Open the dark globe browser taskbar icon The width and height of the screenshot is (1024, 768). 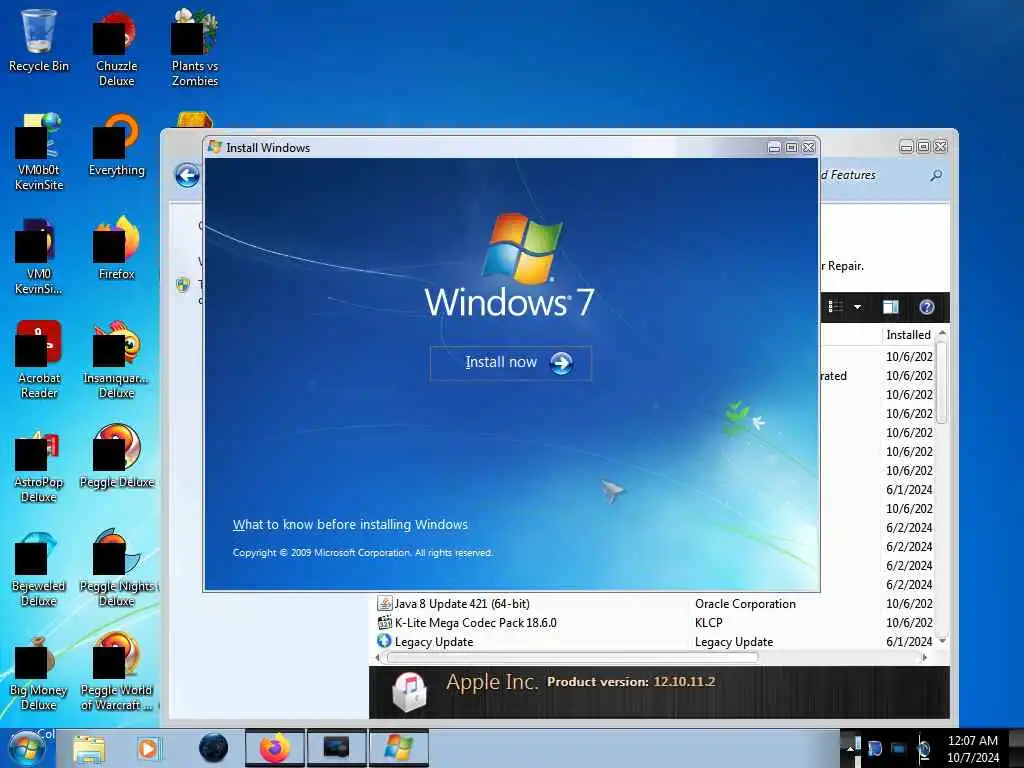(x=214, y=748)
